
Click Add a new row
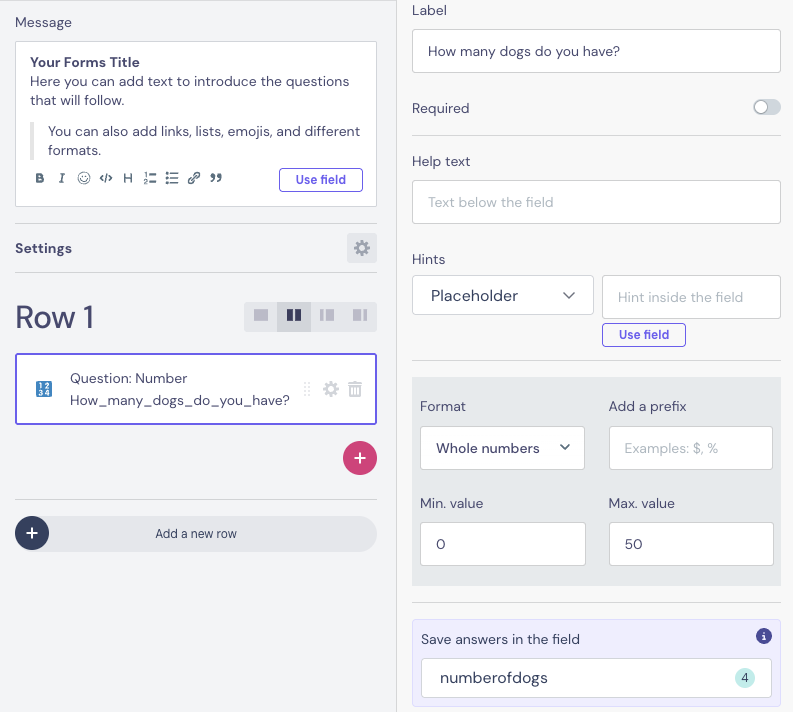(196, 534)
